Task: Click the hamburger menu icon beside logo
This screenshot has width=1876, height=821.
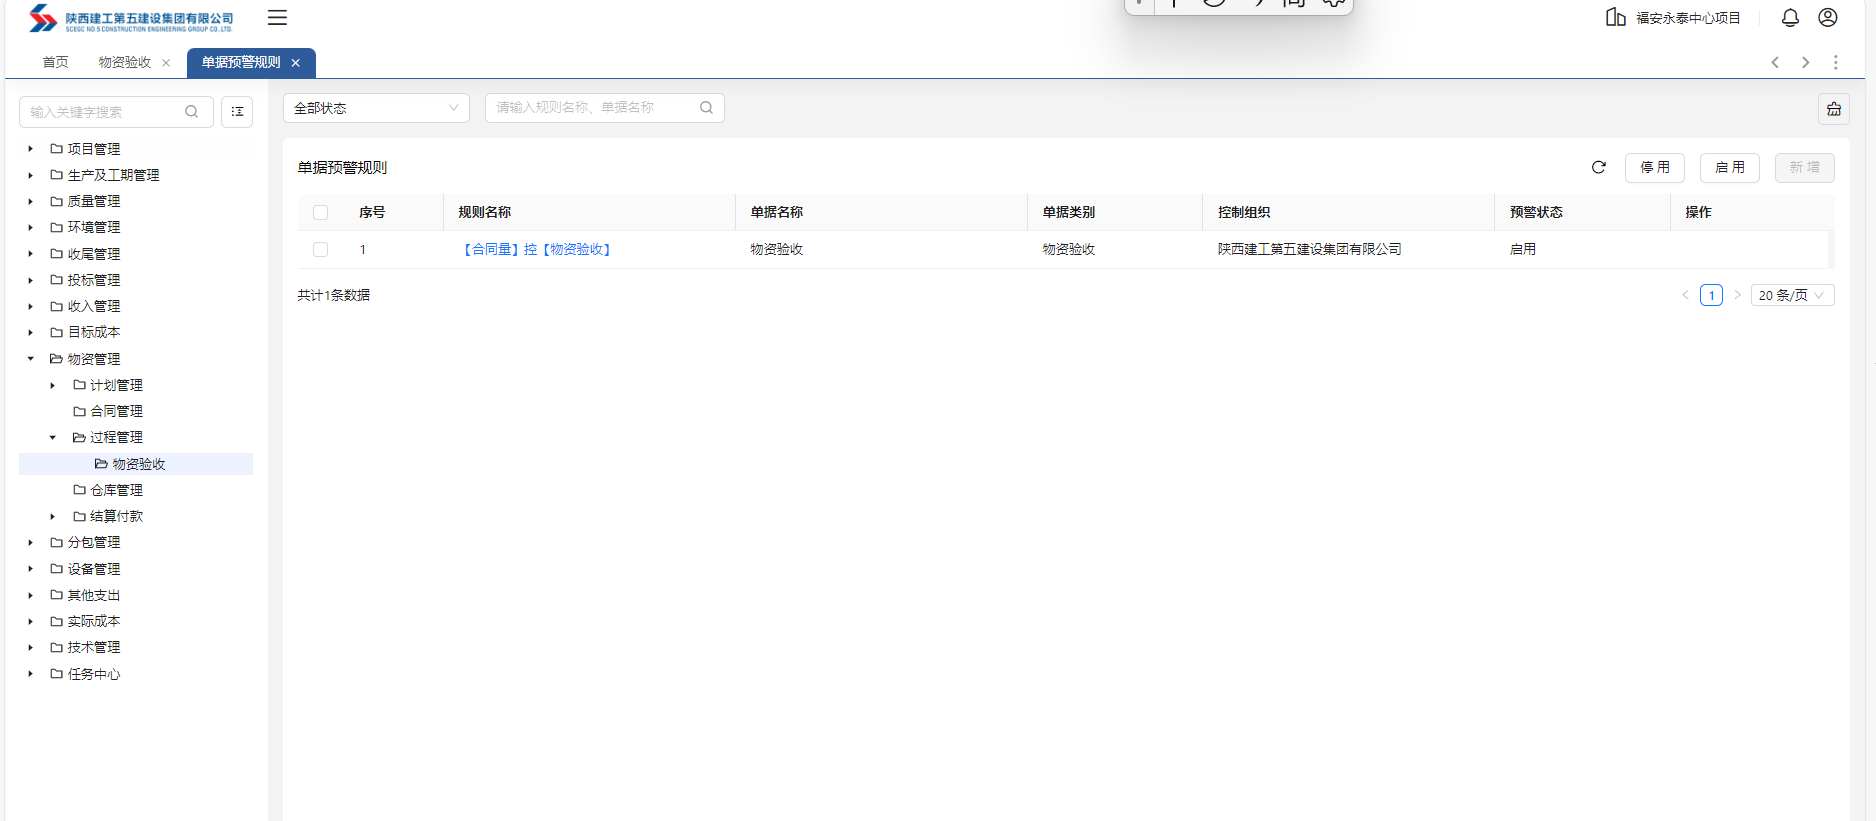Action: pos(277,18)
